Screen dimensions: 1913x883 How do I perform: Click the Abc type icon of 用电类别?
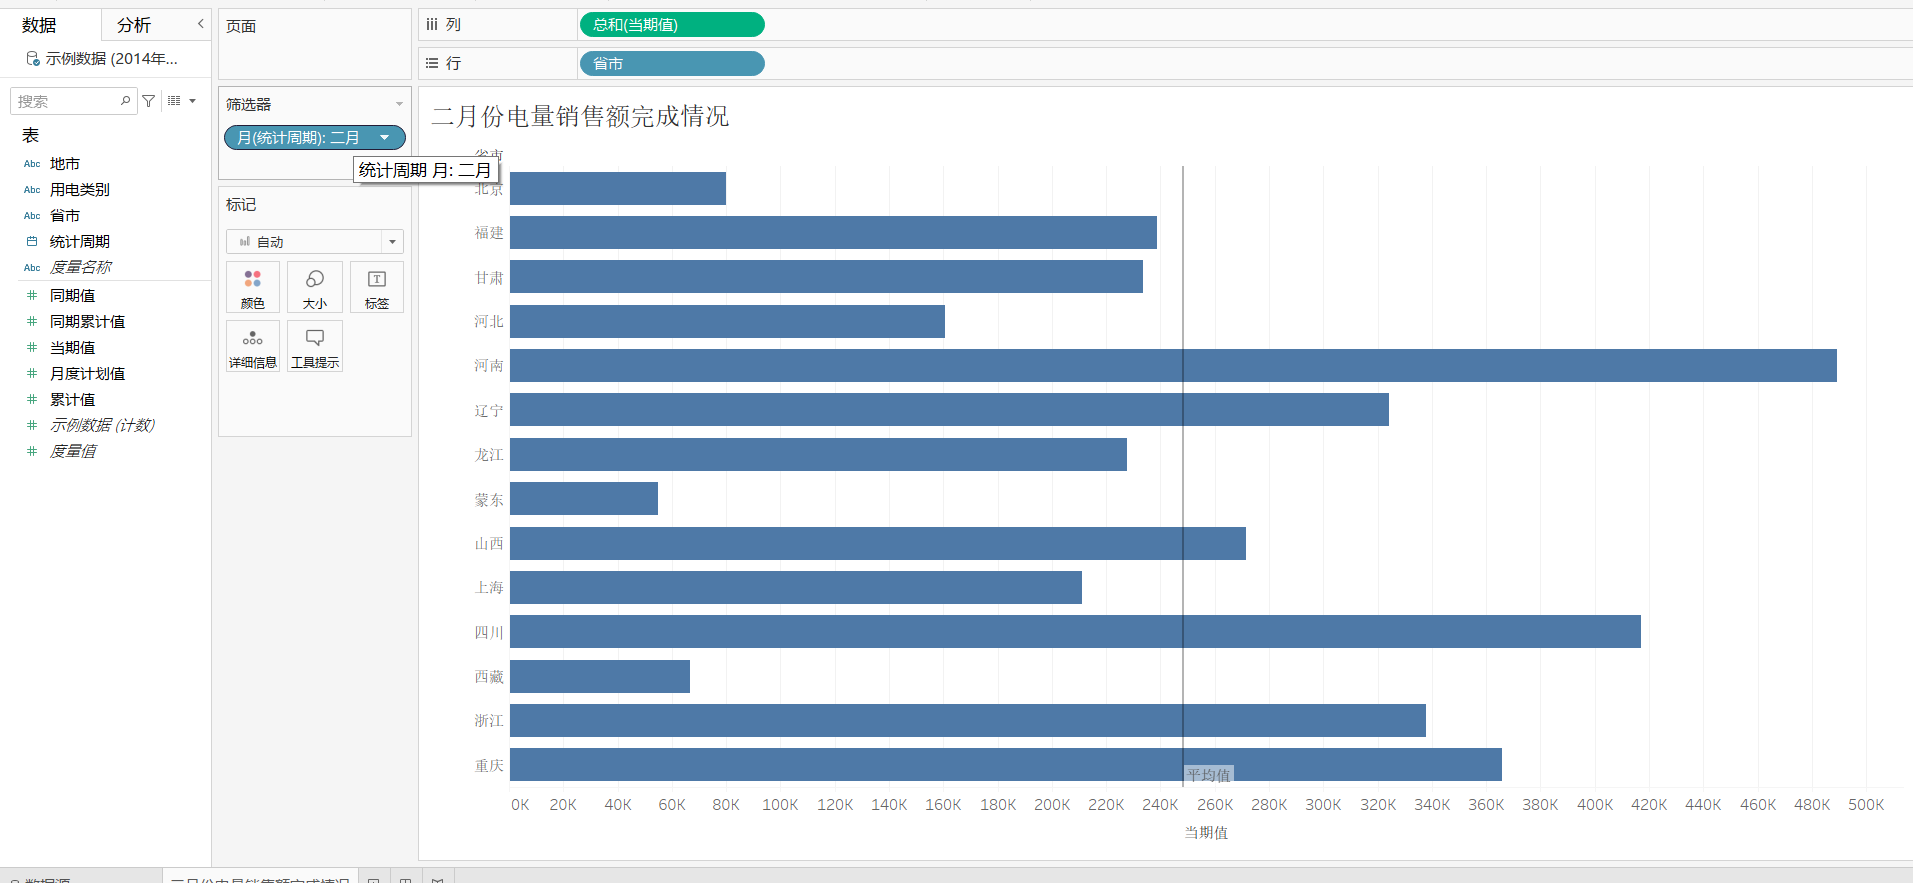32,190
